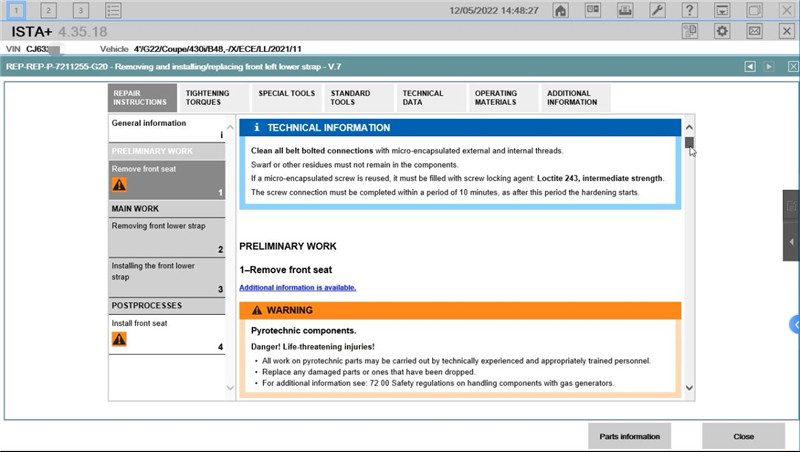Click the REP-REP-P-7211255-G20 document title

coord(173,67)
